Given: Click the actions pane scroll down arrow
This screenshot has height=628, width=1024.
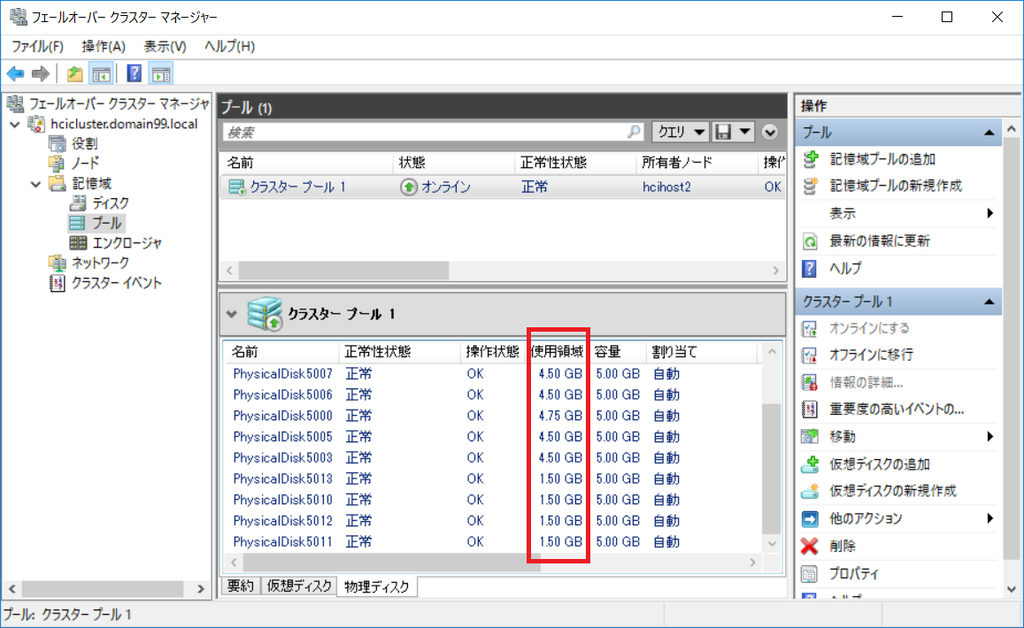Looking at the screenshot, I should (1011, 589).
